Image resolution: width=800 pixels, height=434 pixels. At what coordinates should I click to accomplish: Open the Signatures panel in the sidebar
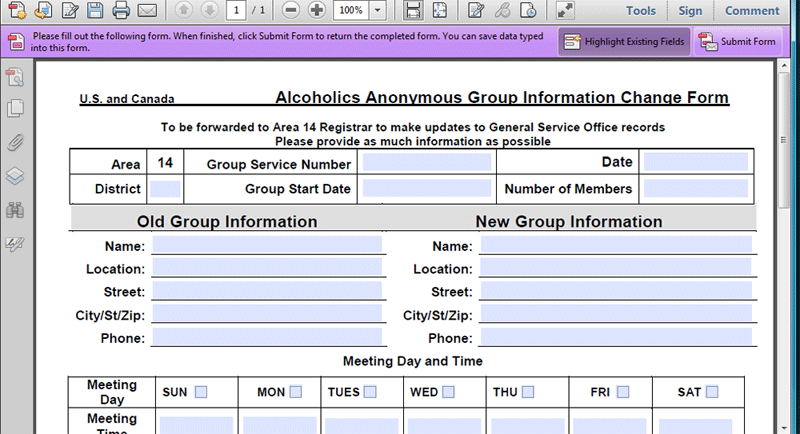point(15,244)
